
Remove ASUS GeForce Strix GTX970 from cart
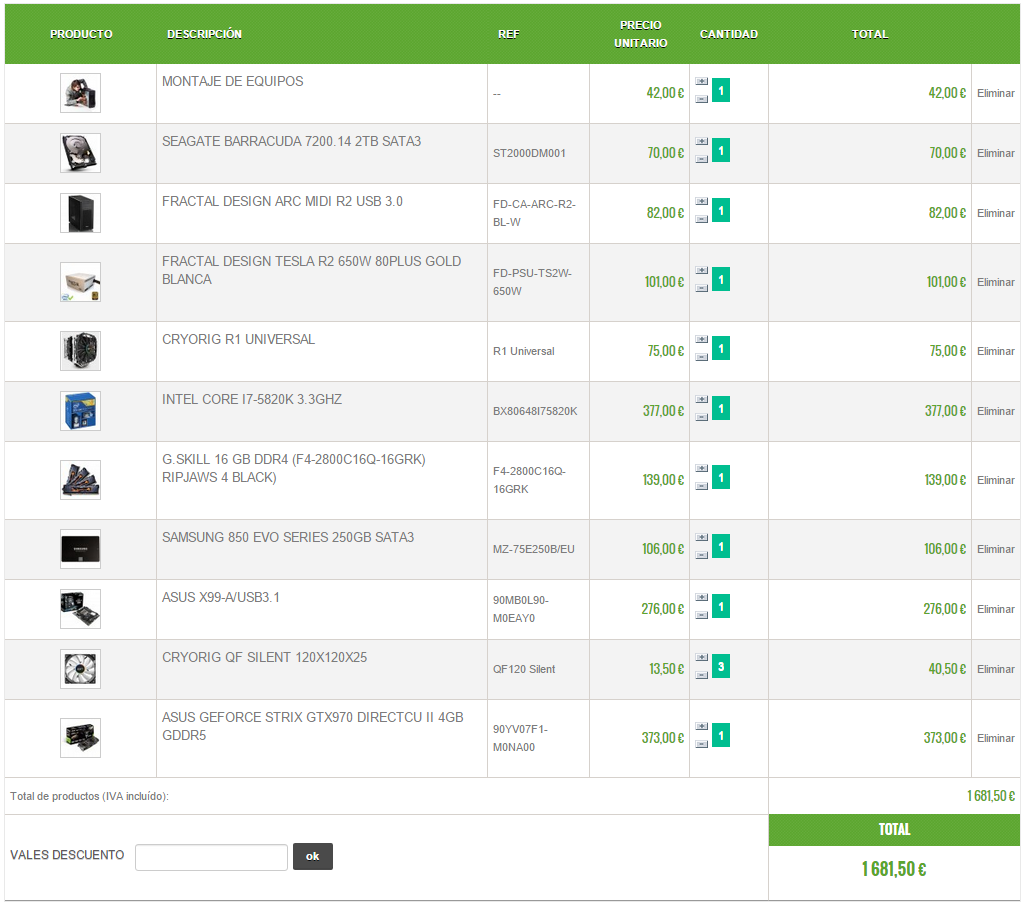[x=996, y=739]
